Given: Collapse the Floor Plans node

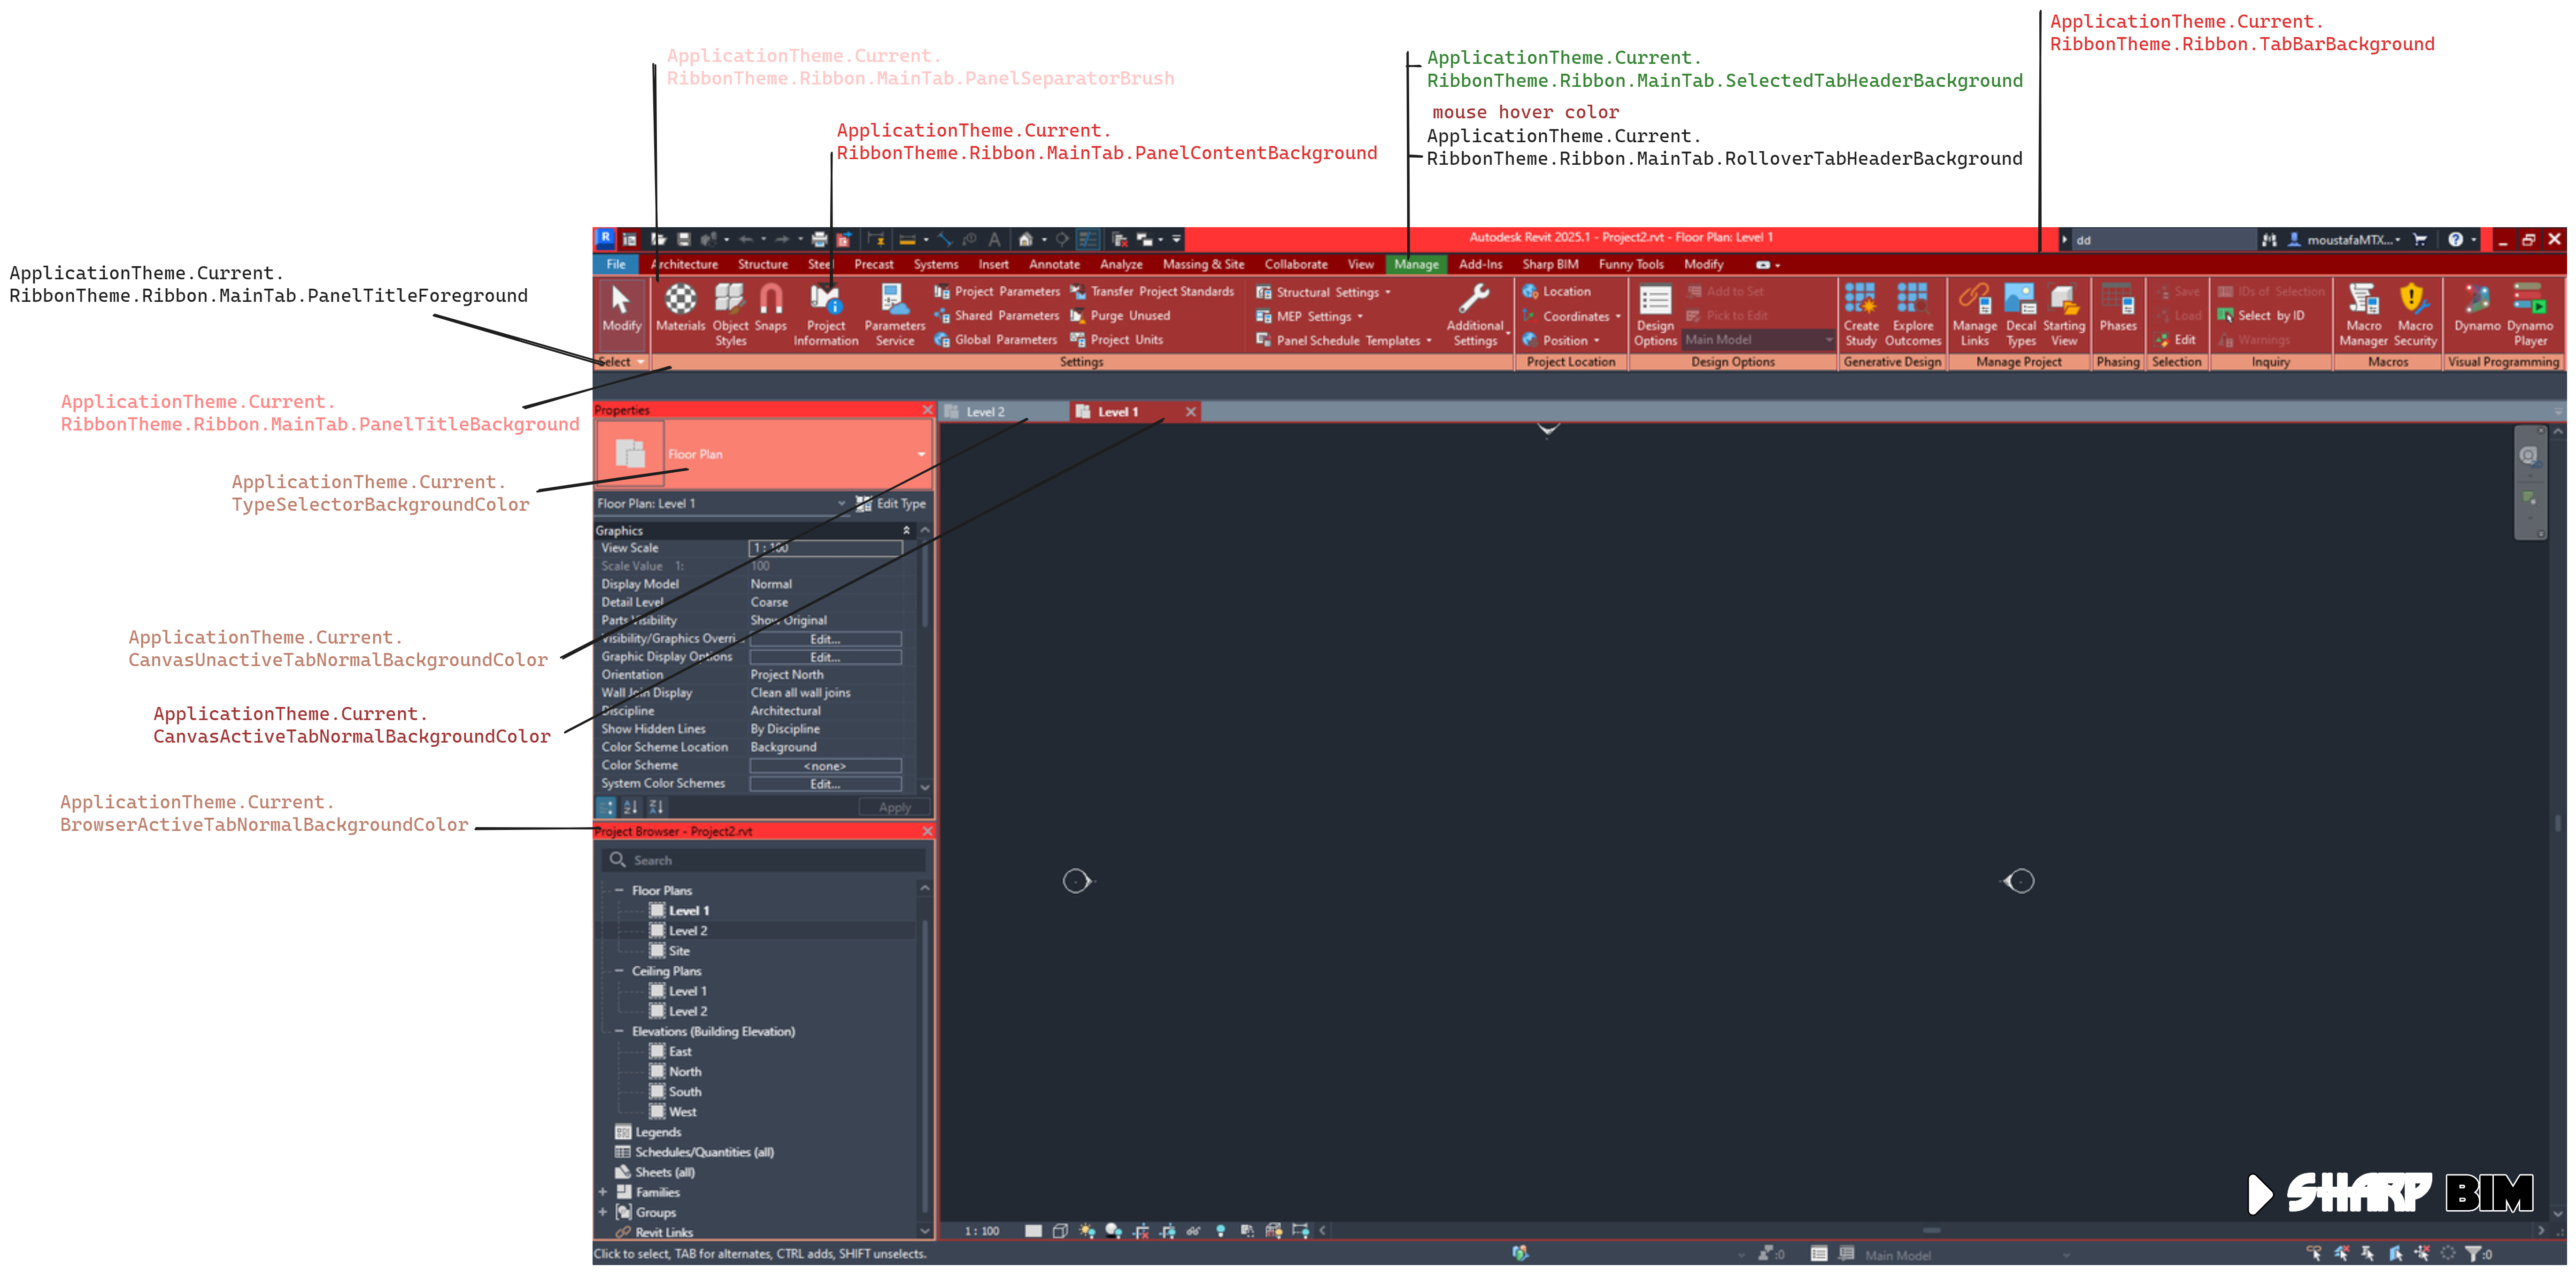Looking at the screenshot, I should click(620, 890).
